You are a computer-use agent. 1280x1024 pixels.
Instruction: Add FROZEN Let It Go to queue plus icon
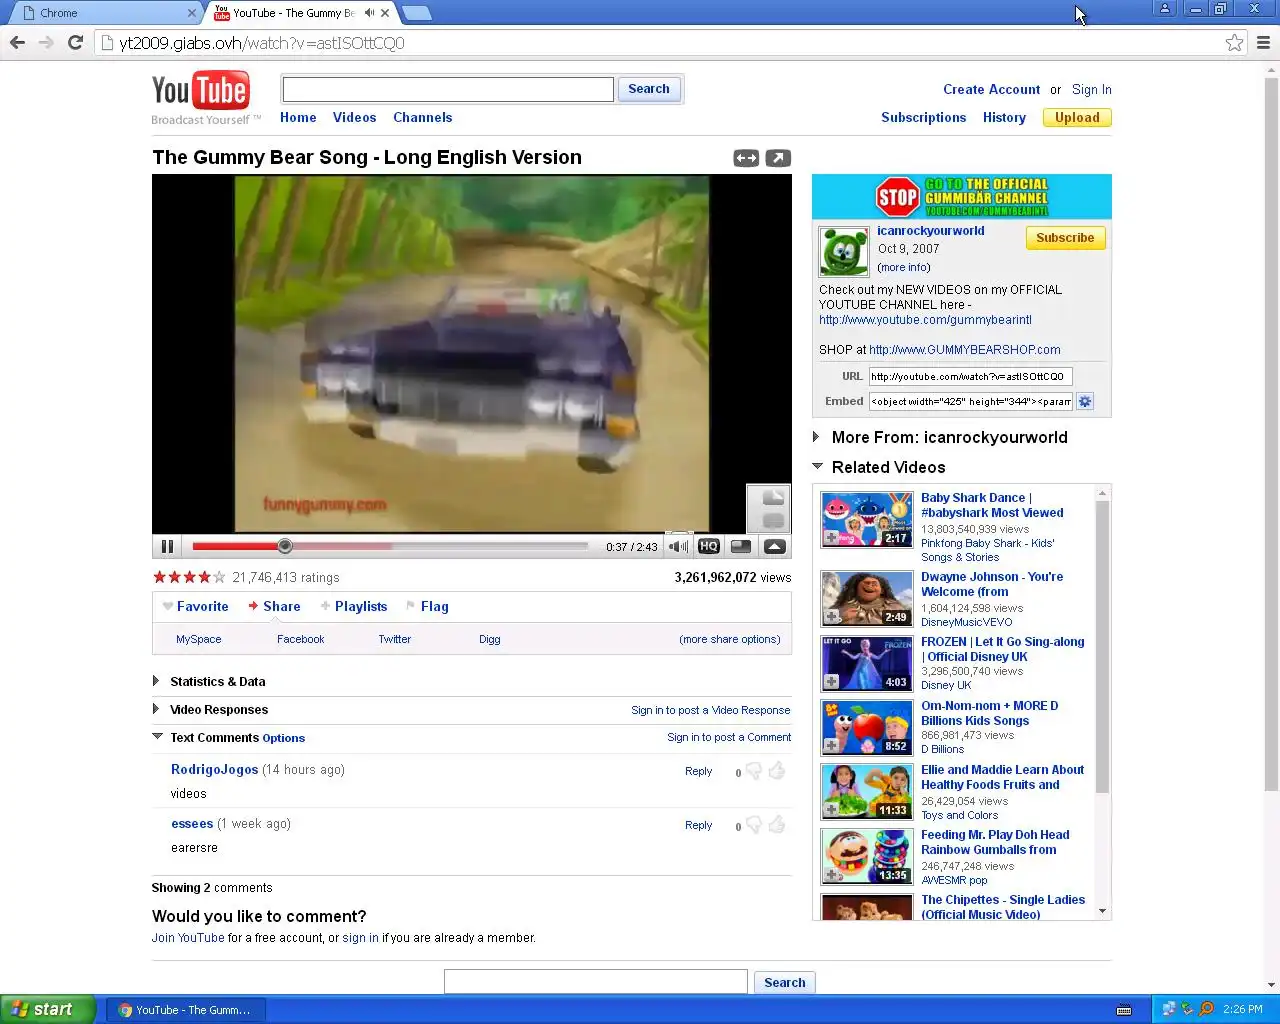[831, 682]
